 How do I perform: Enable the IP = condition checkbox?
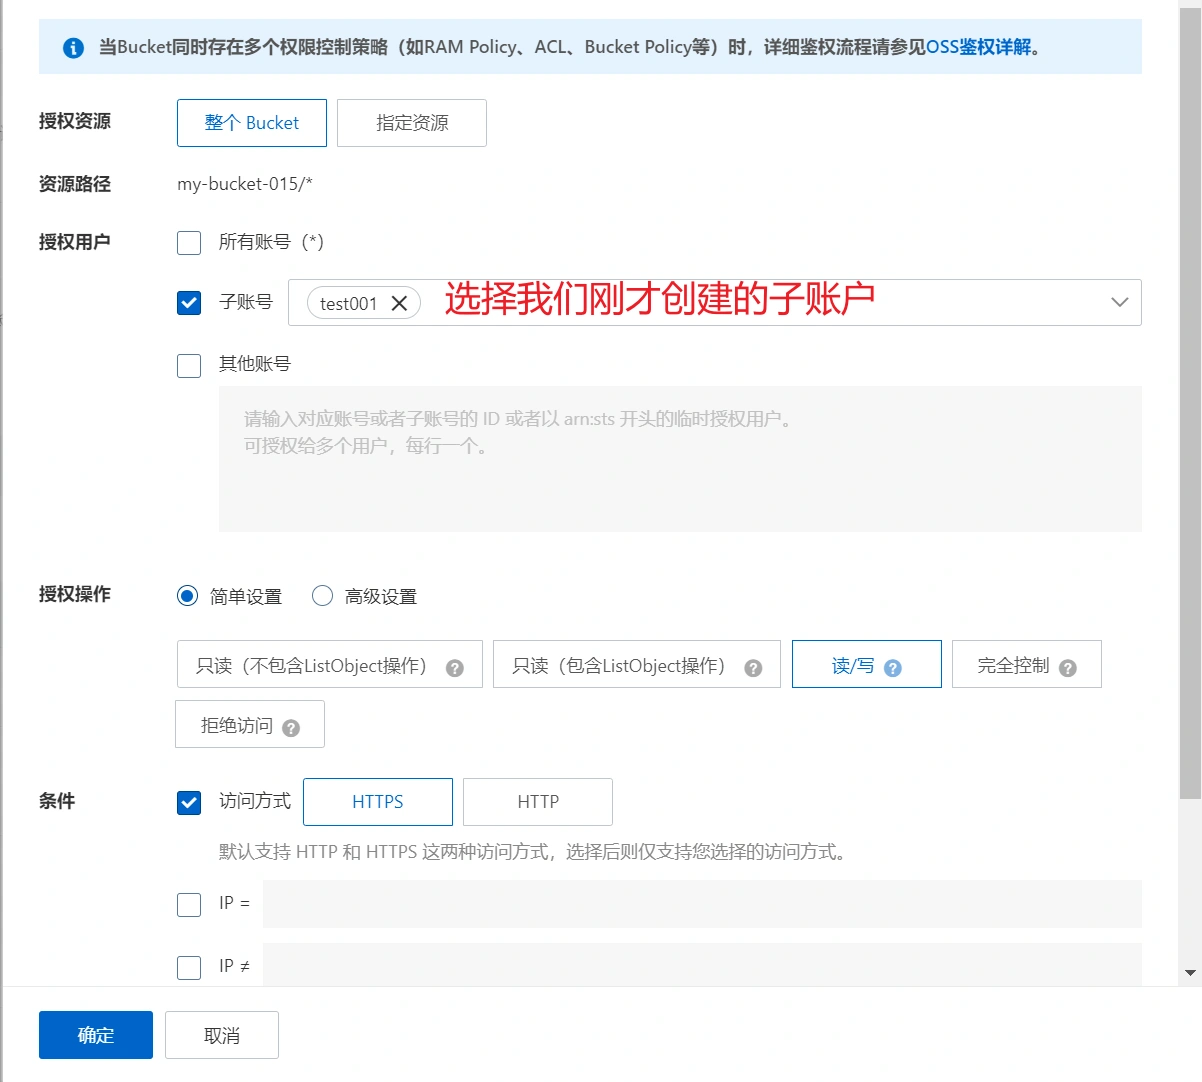[189, 904]
